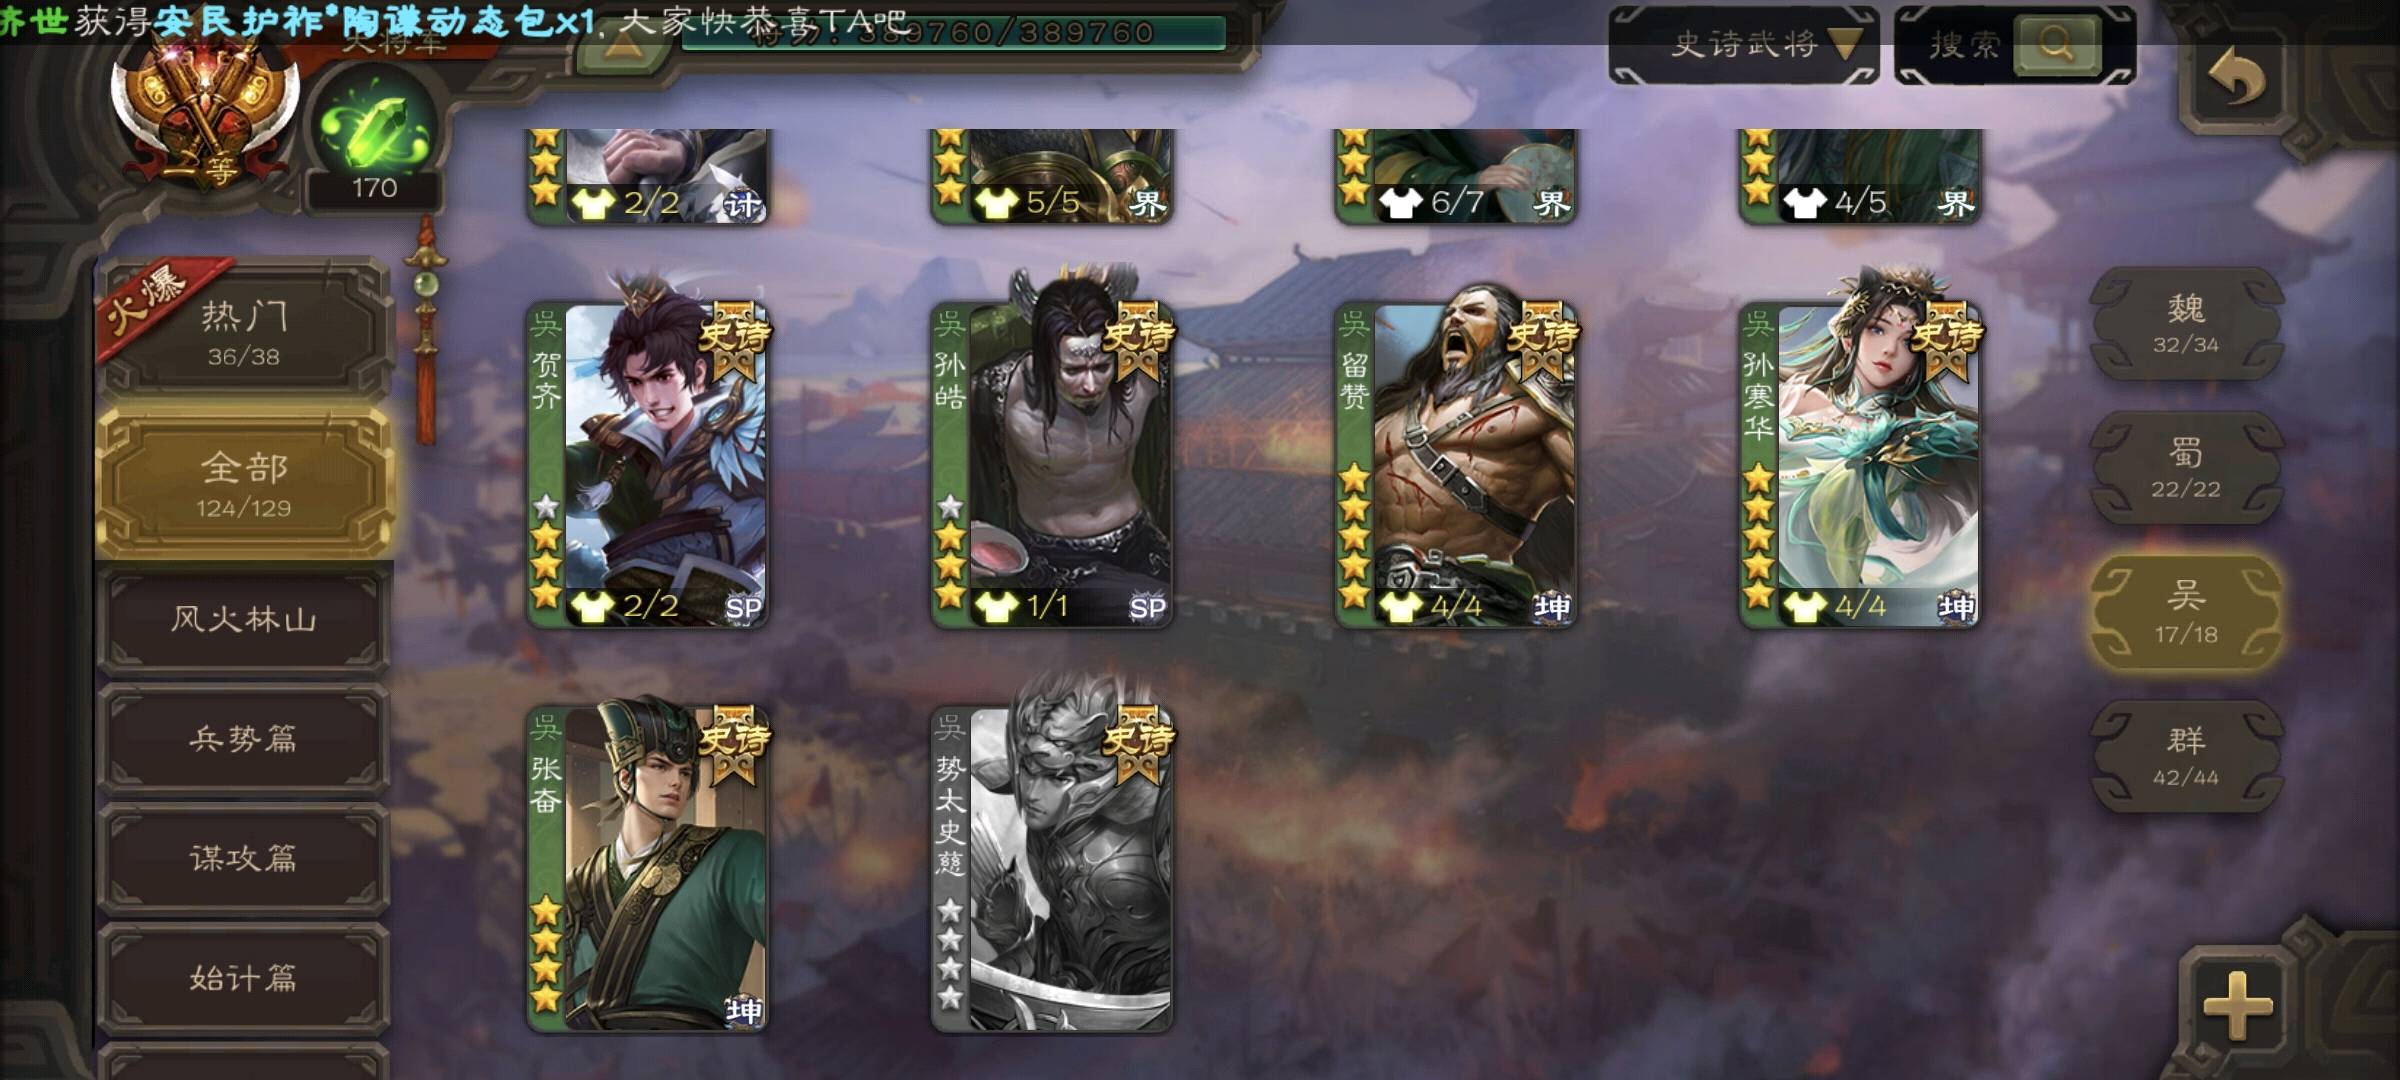Select the 蜀 faction filter
This screenshot has width=2400, height=1080.
(x=2186, y=468)
